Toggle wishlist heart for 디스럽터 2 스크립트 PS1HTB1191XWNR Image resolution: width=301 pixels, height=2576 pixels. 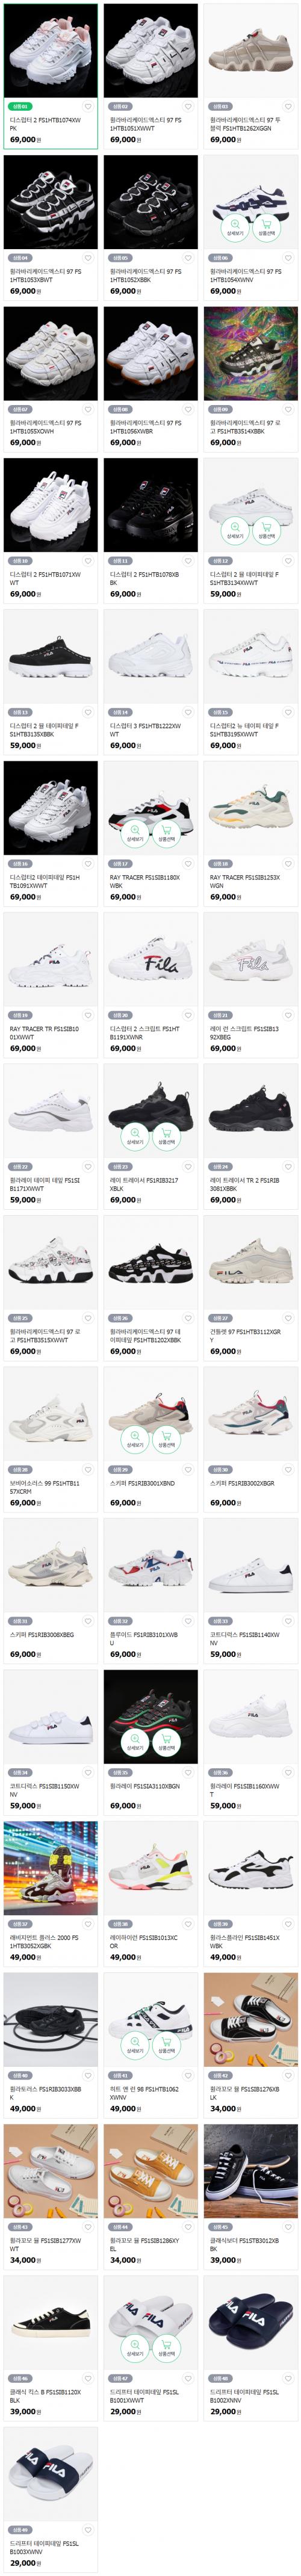tap(188, 1016)
